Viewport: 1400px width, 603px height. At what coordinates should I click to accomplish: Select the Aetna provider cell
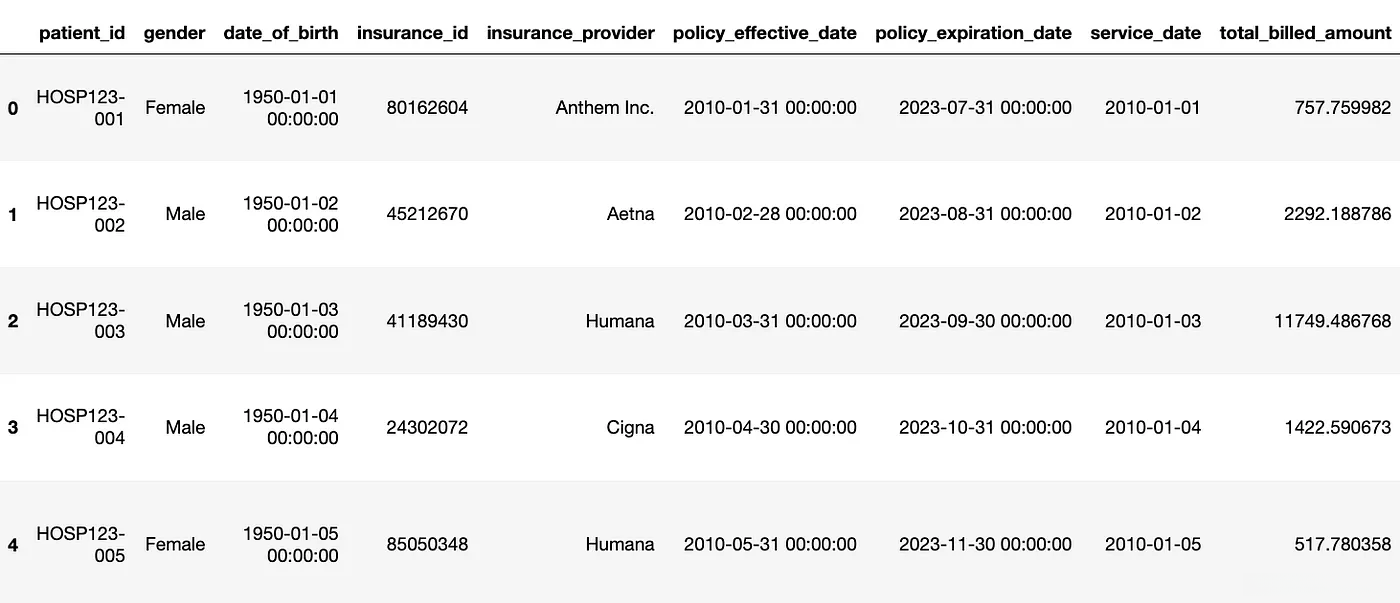click(x=630, y=214)
